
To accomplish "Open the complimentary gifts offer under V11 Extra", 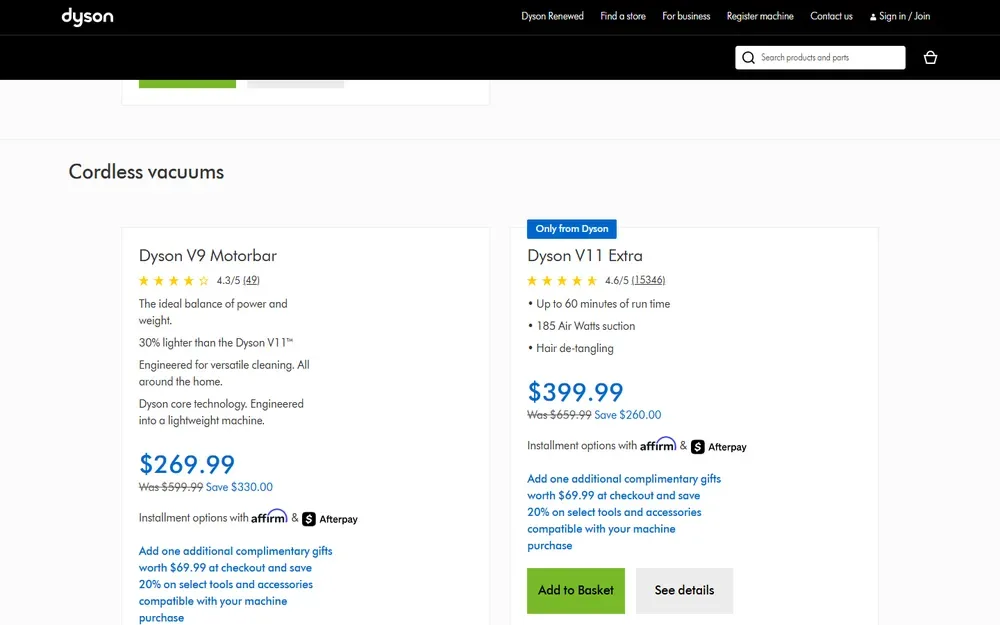I will click(624, 512).
